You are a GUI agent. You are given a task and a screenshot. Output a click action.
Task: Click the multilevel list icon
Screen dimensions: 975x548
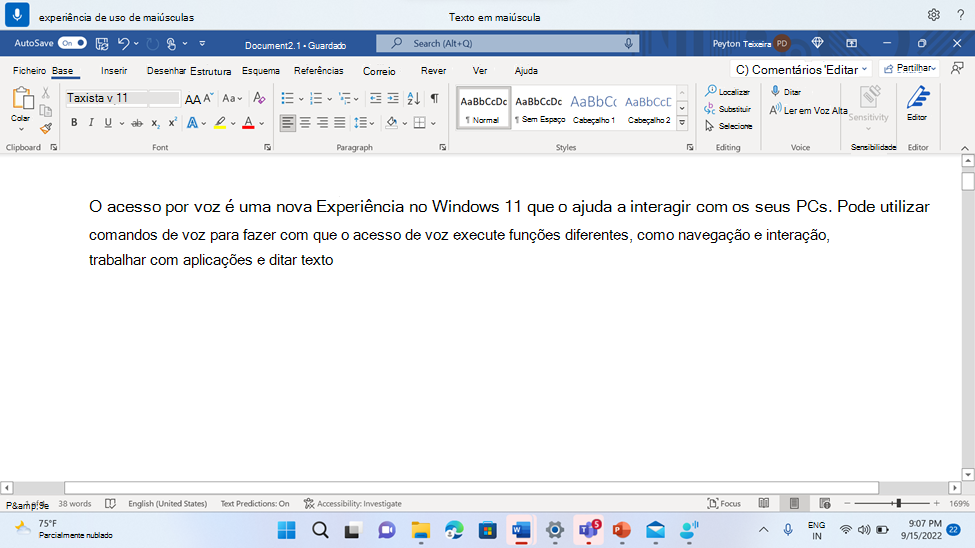point(345,98)
